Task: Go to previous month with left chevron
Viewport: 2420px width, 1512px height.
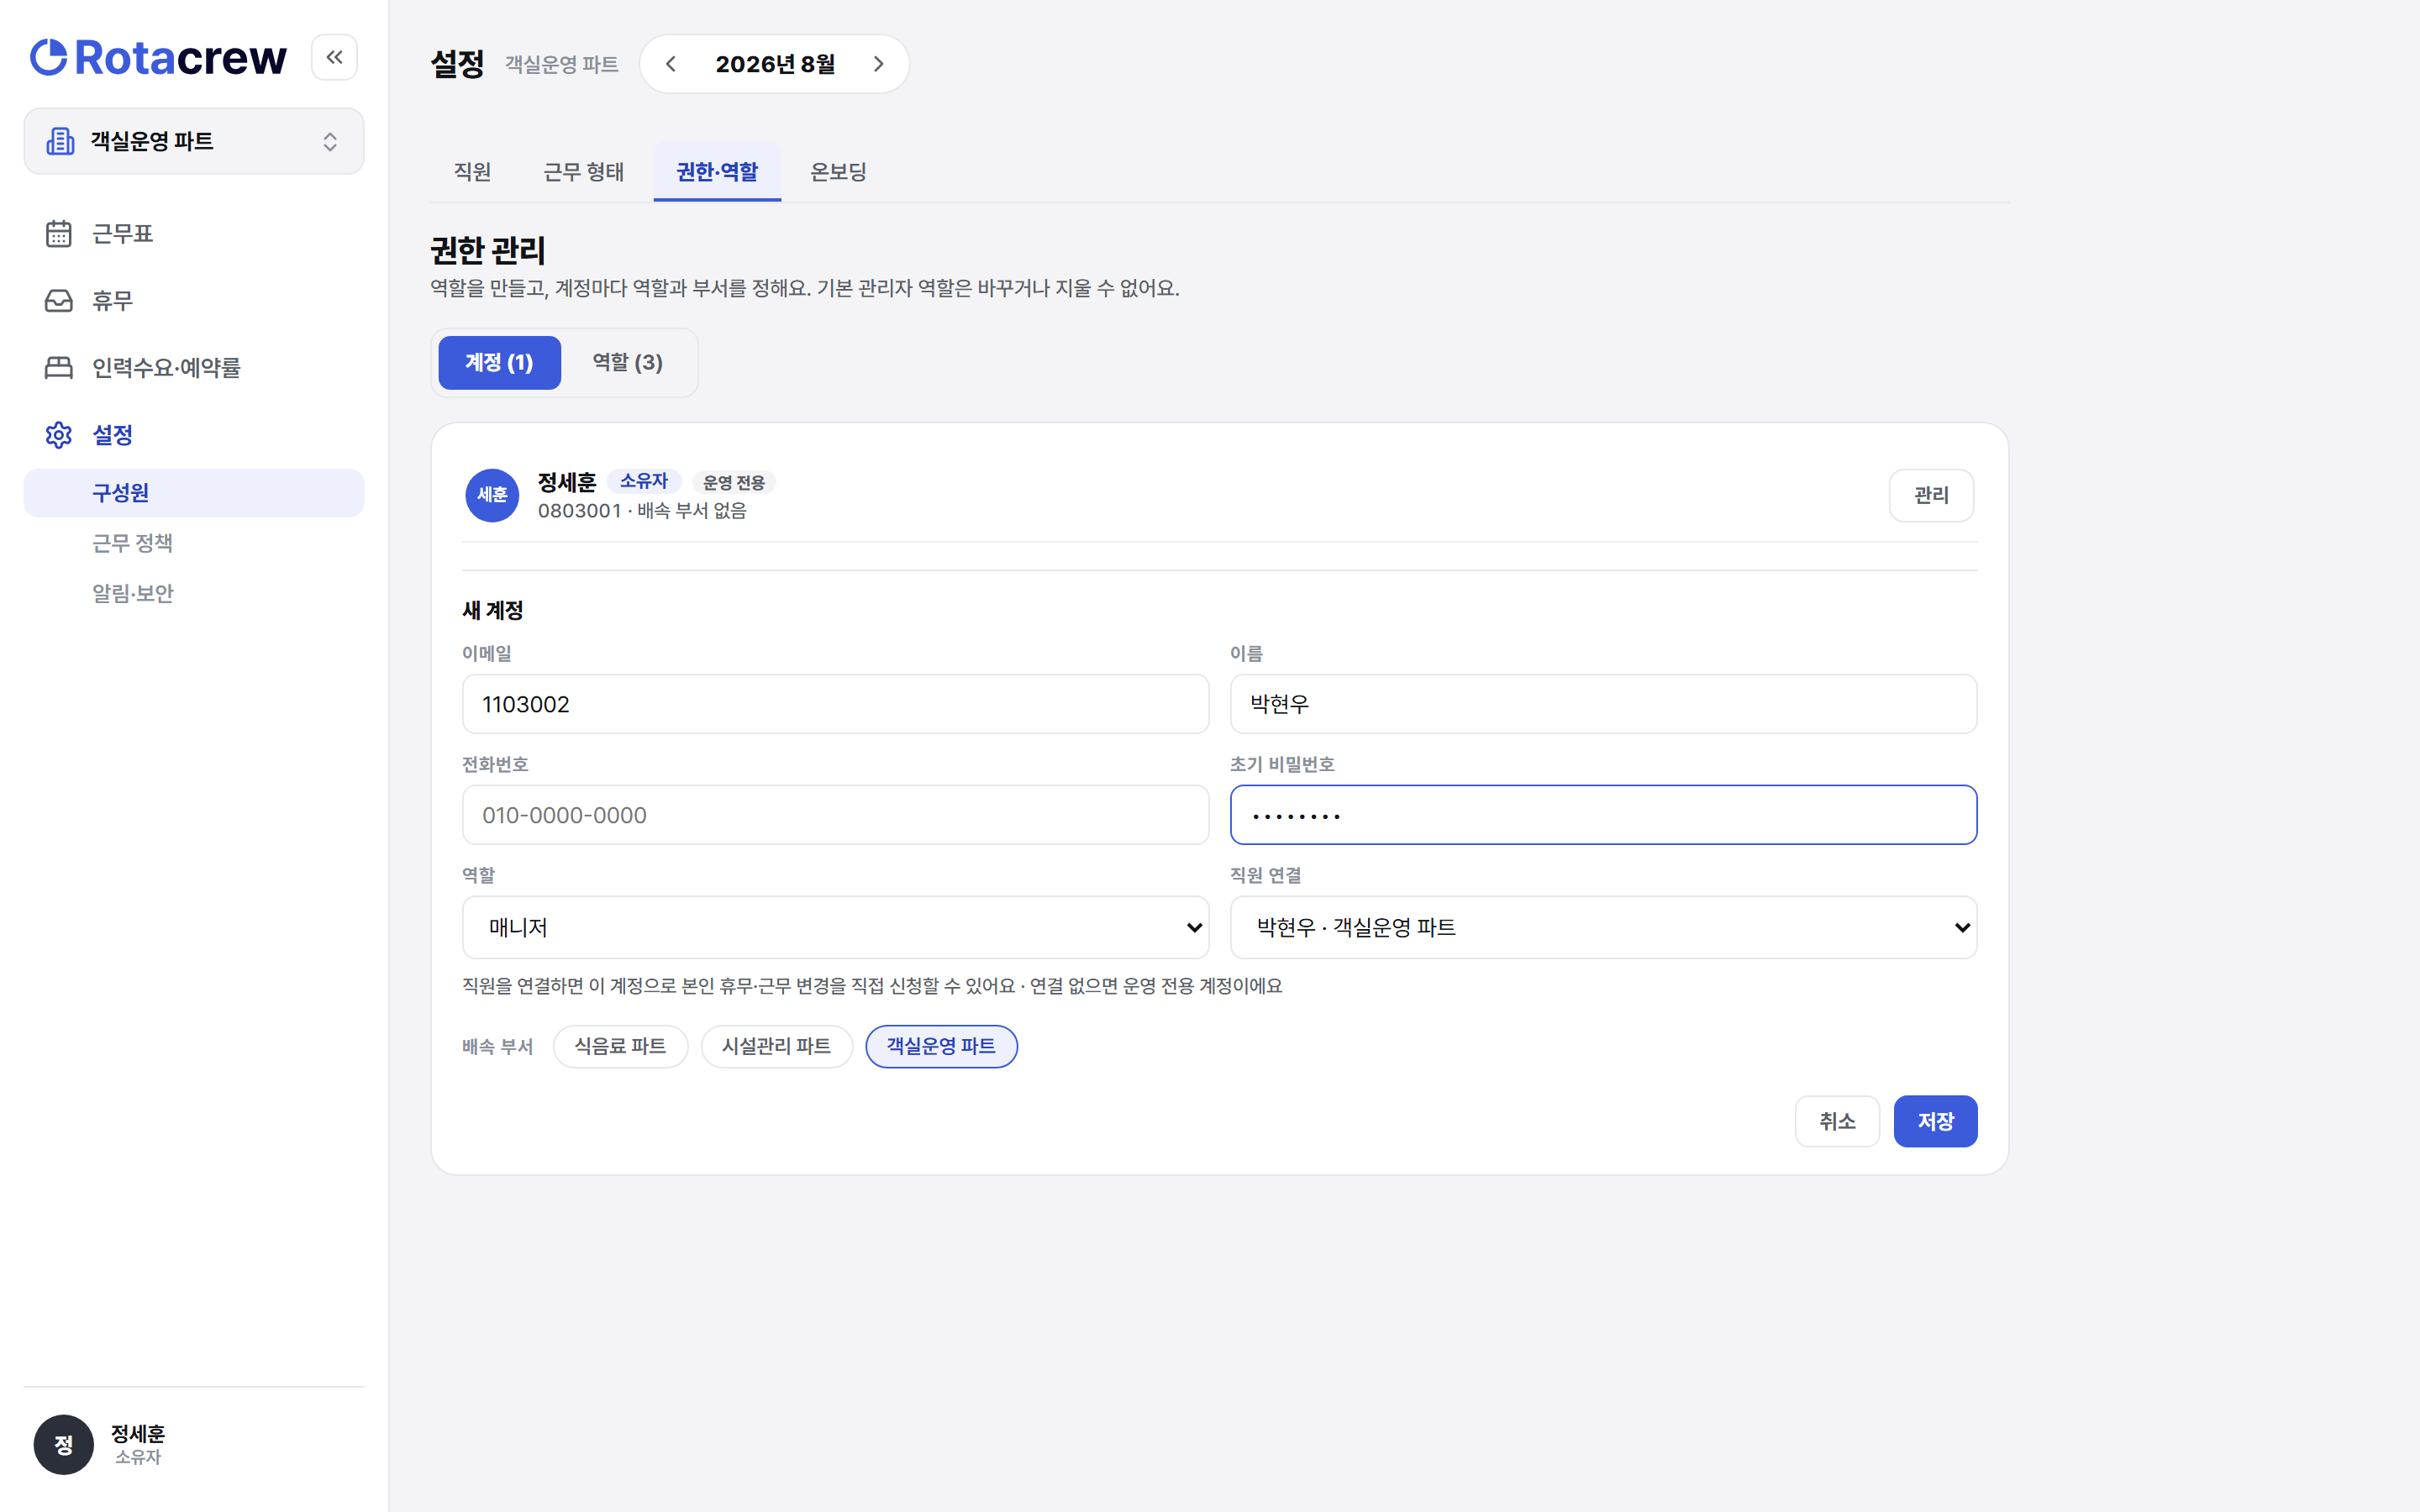Action: point(671,64)
